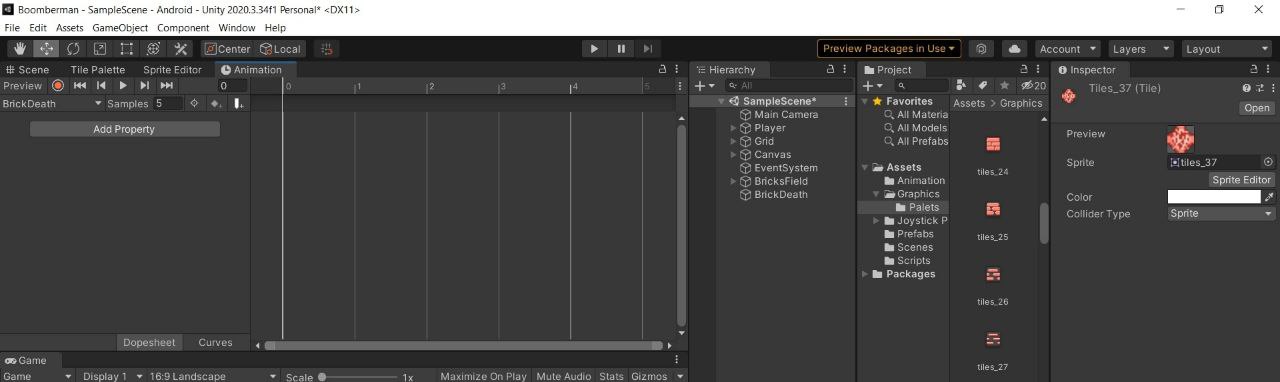This screenshot has width=1280, height=382.
Task: Play the BrickDeath animation clip
Action: click(123, 86)
